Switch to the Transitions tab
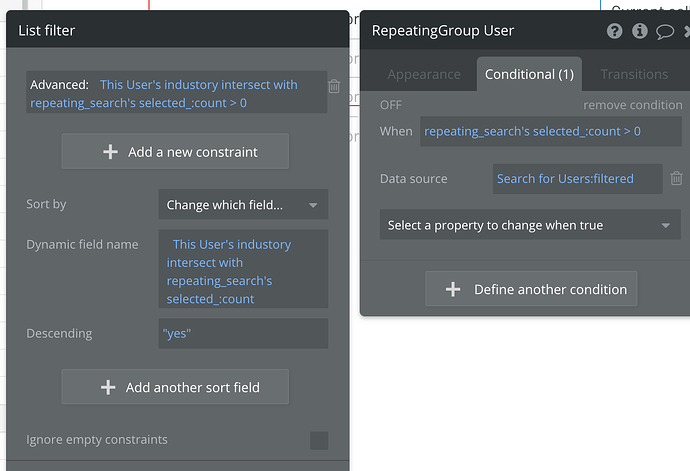This screenshot has width=690, height=471. click(634, 74)
